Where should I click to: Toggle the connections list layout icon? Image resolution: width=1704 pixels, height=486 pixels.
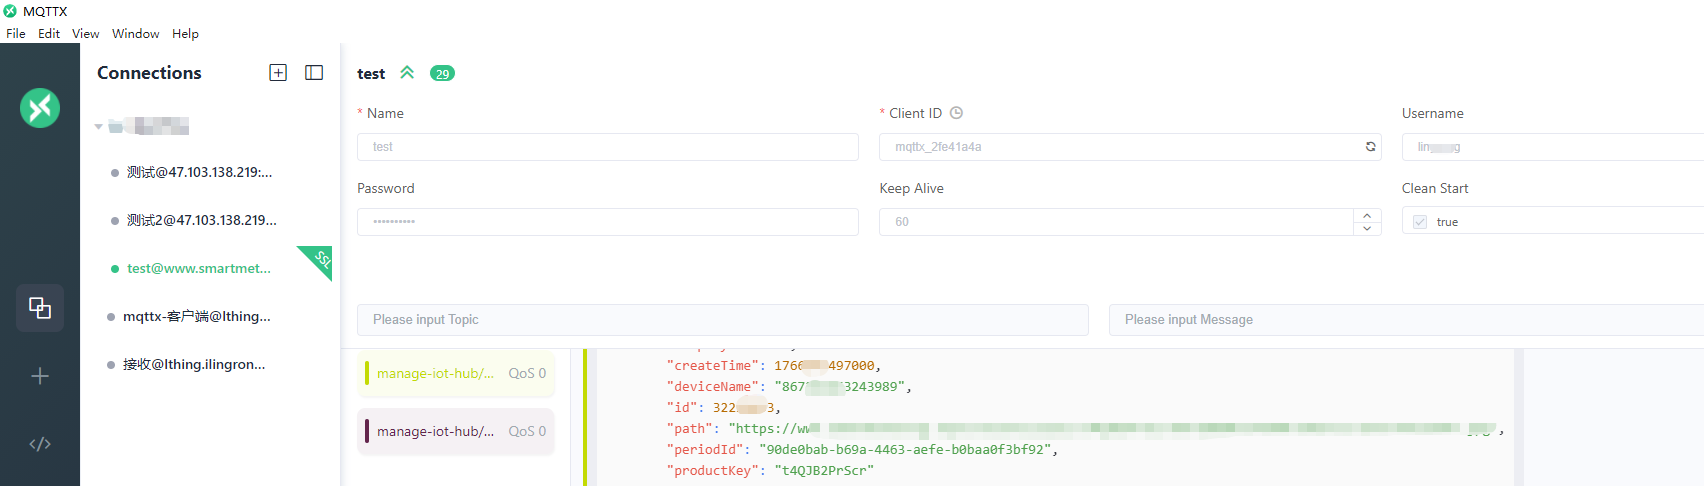(314, 73)
